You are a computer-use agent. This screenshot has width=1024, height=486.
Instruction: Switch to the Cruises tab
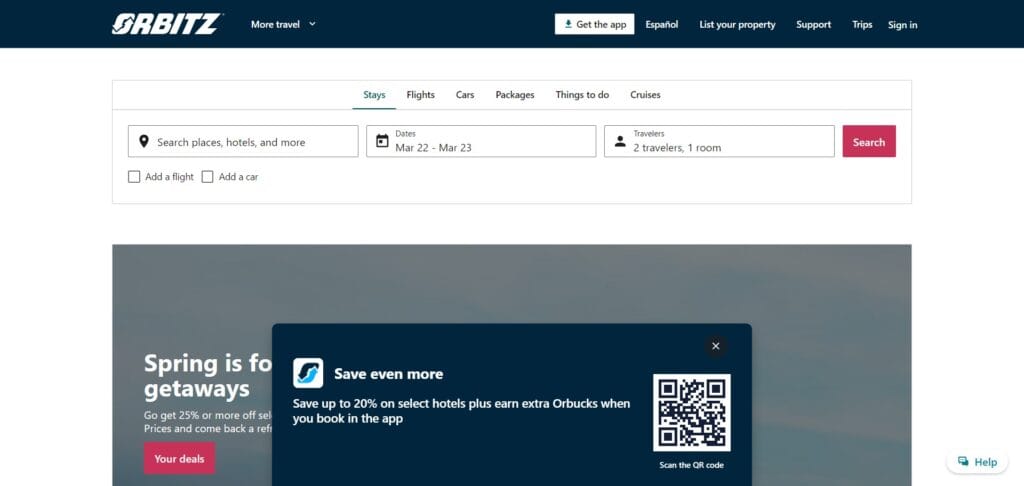[645, 95]
